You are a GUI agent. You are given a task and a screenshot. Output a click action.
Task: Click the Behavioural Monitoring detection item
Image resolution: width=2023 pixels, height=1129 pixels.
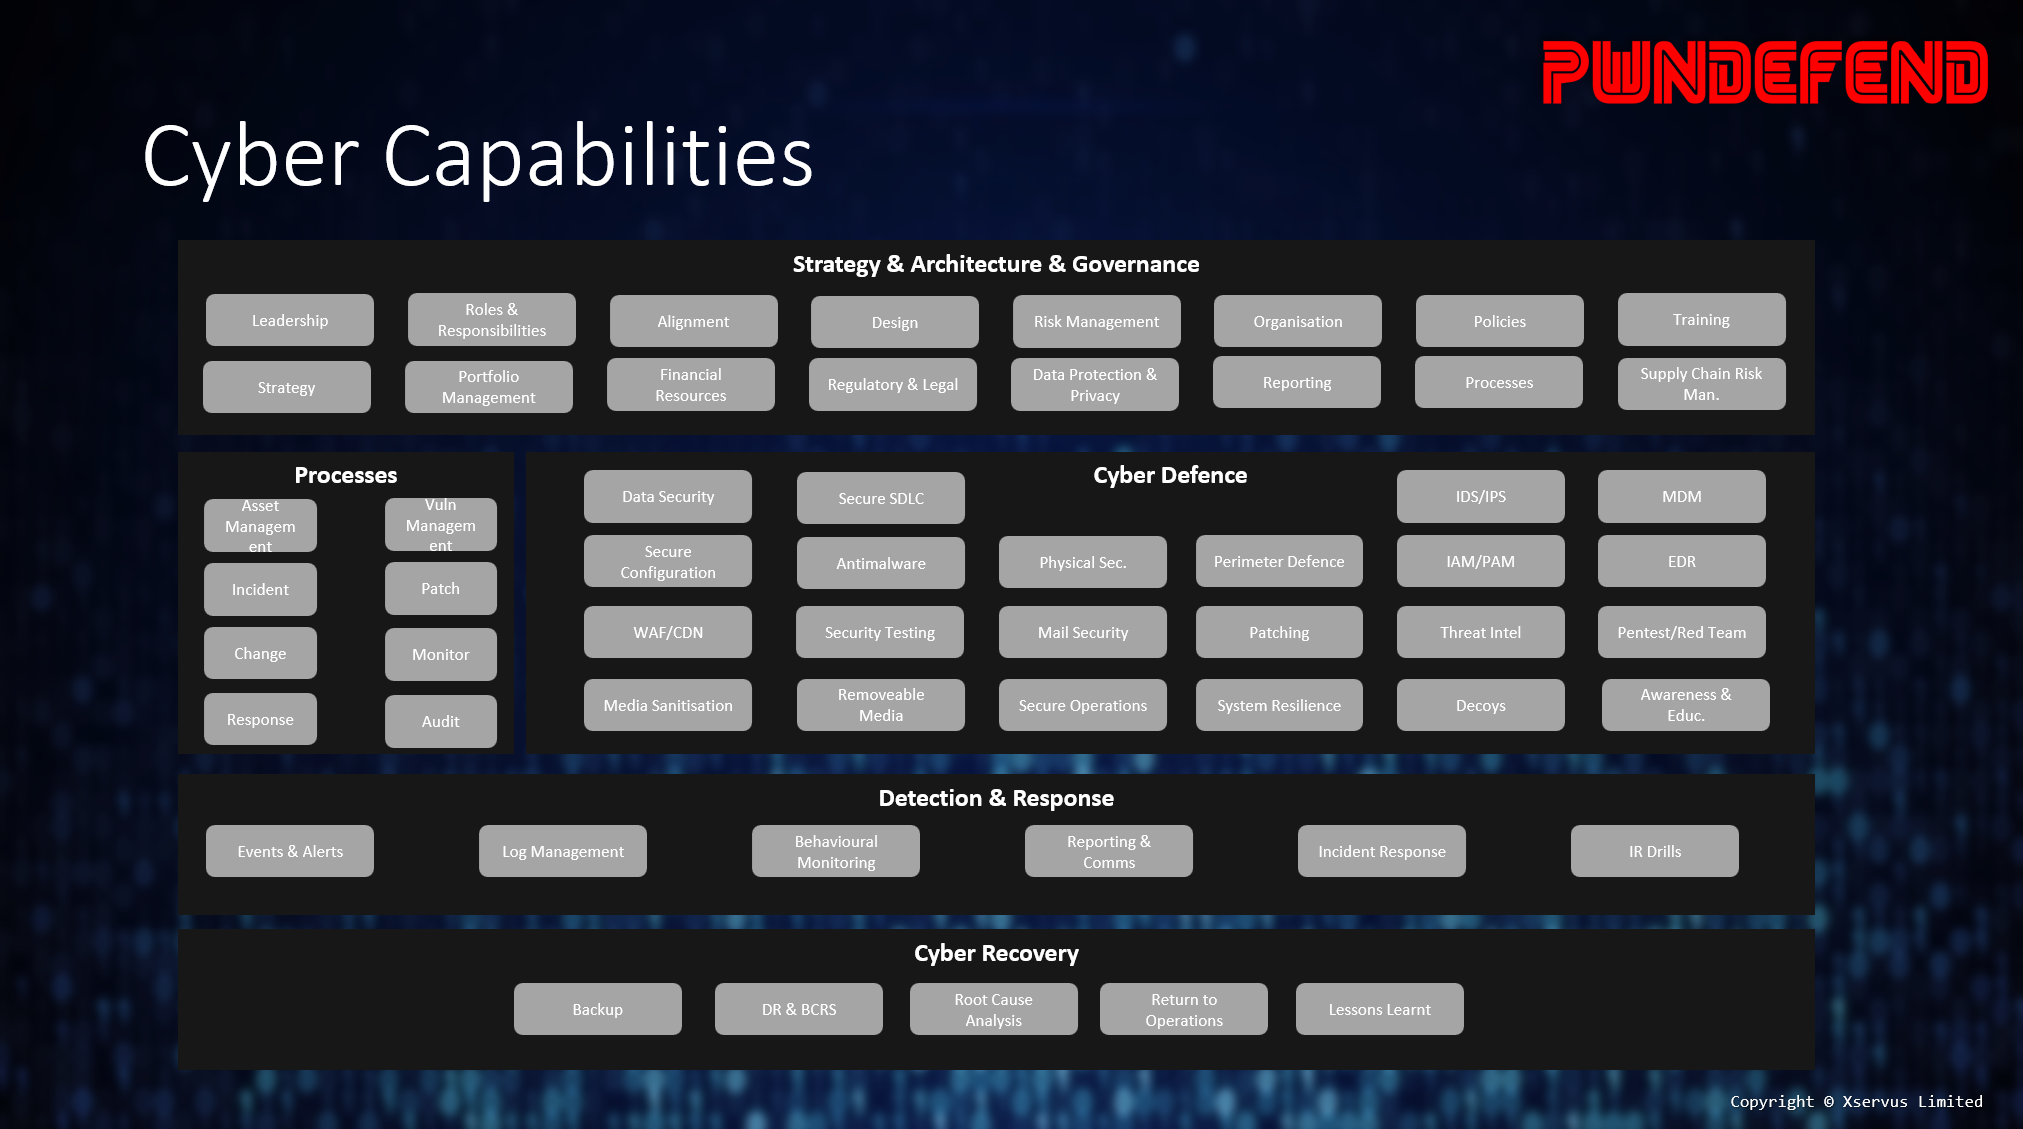[x=835, y=851]
